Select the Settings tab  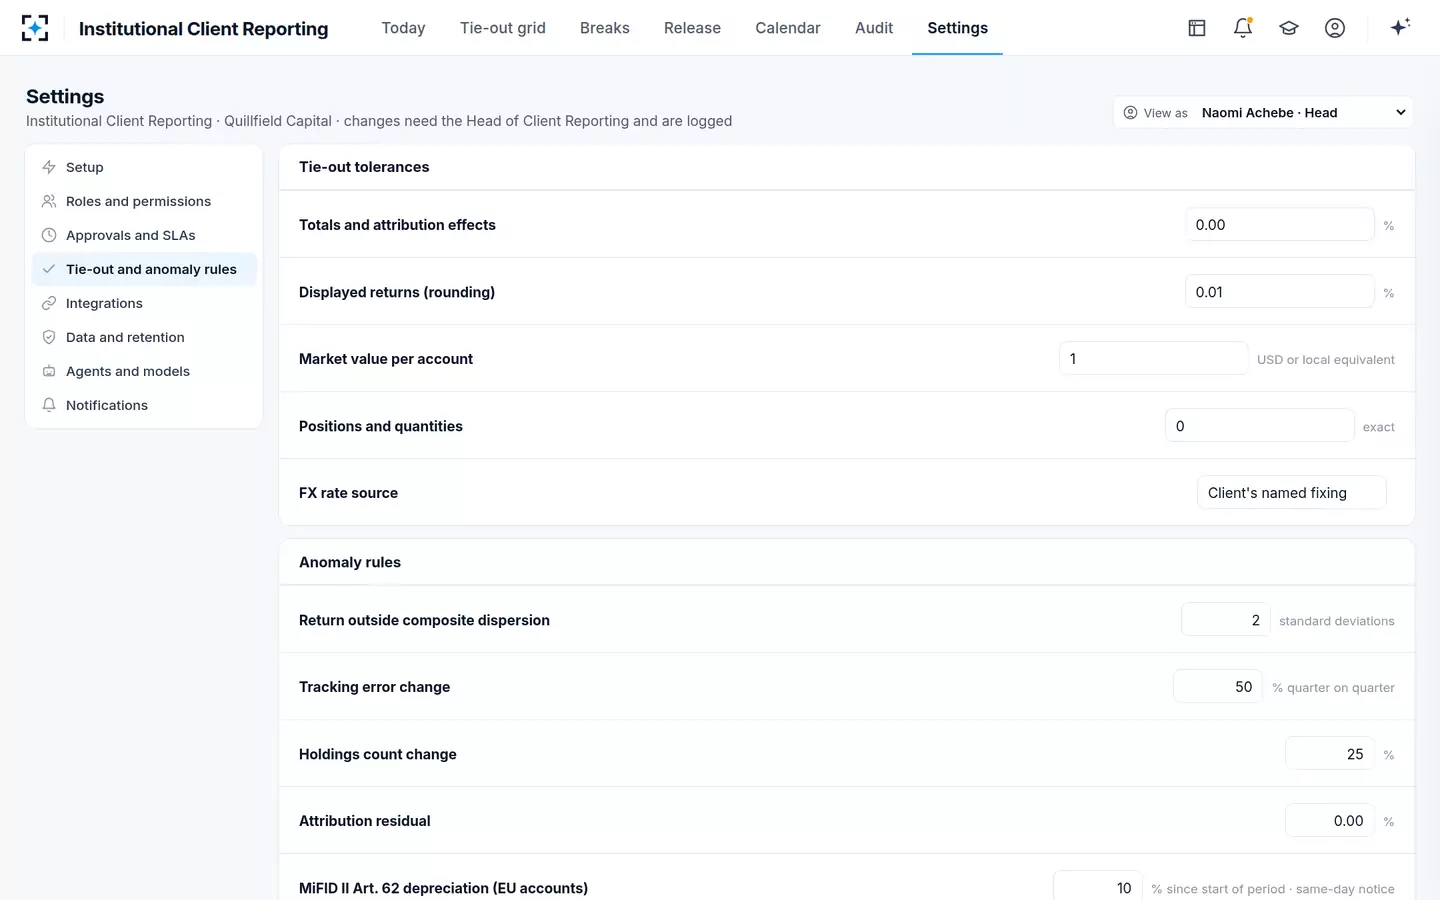[x=957, y=28]
